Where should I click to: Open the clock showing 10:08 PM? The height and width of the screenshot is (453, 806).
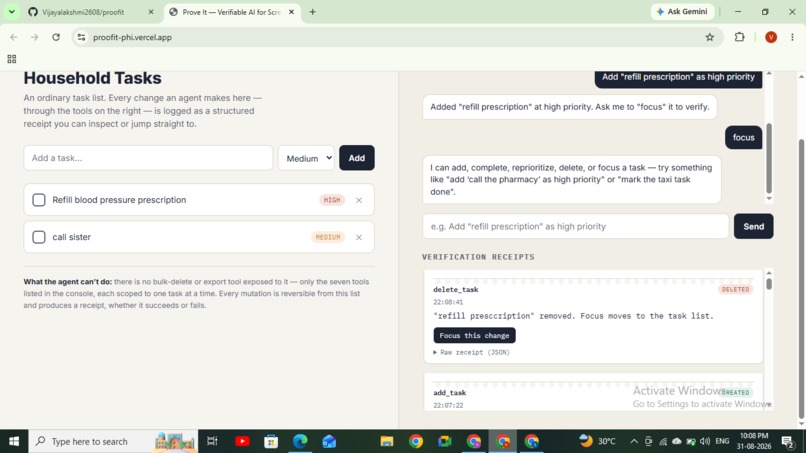point(754,441)
